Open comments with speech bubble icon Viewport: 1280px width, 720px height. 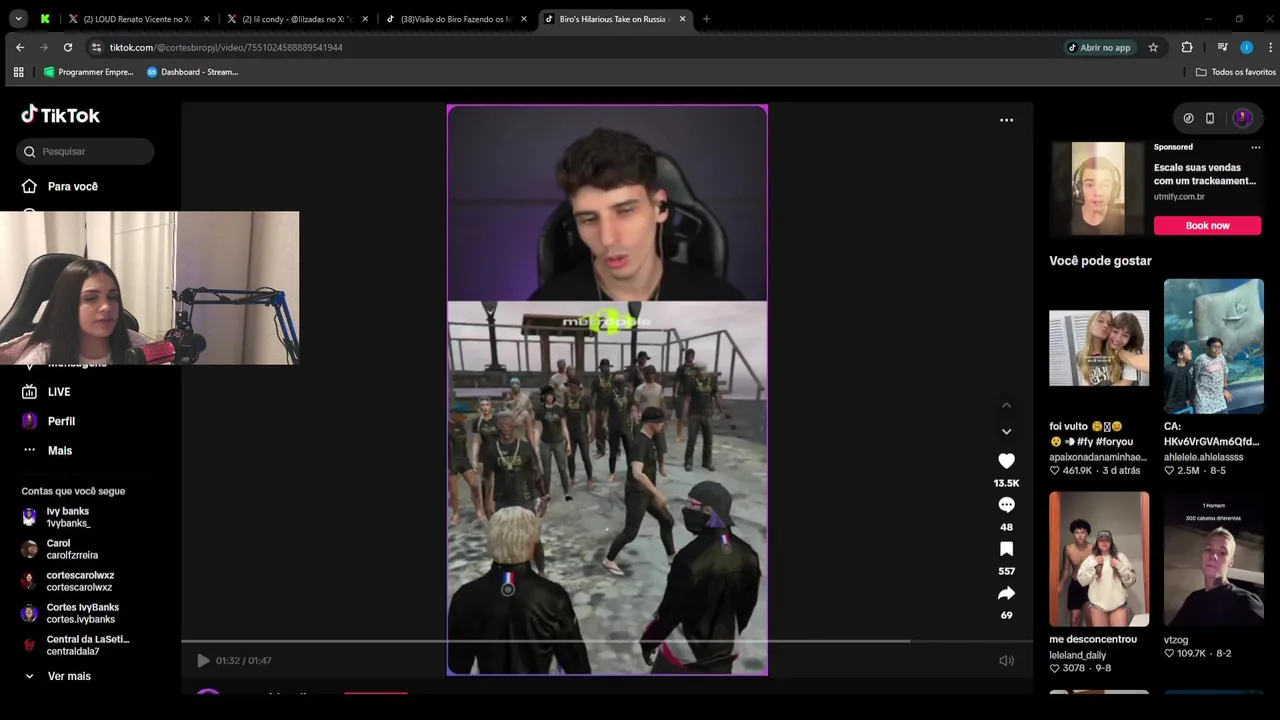pyautogui.click(x=1006, y=505)
